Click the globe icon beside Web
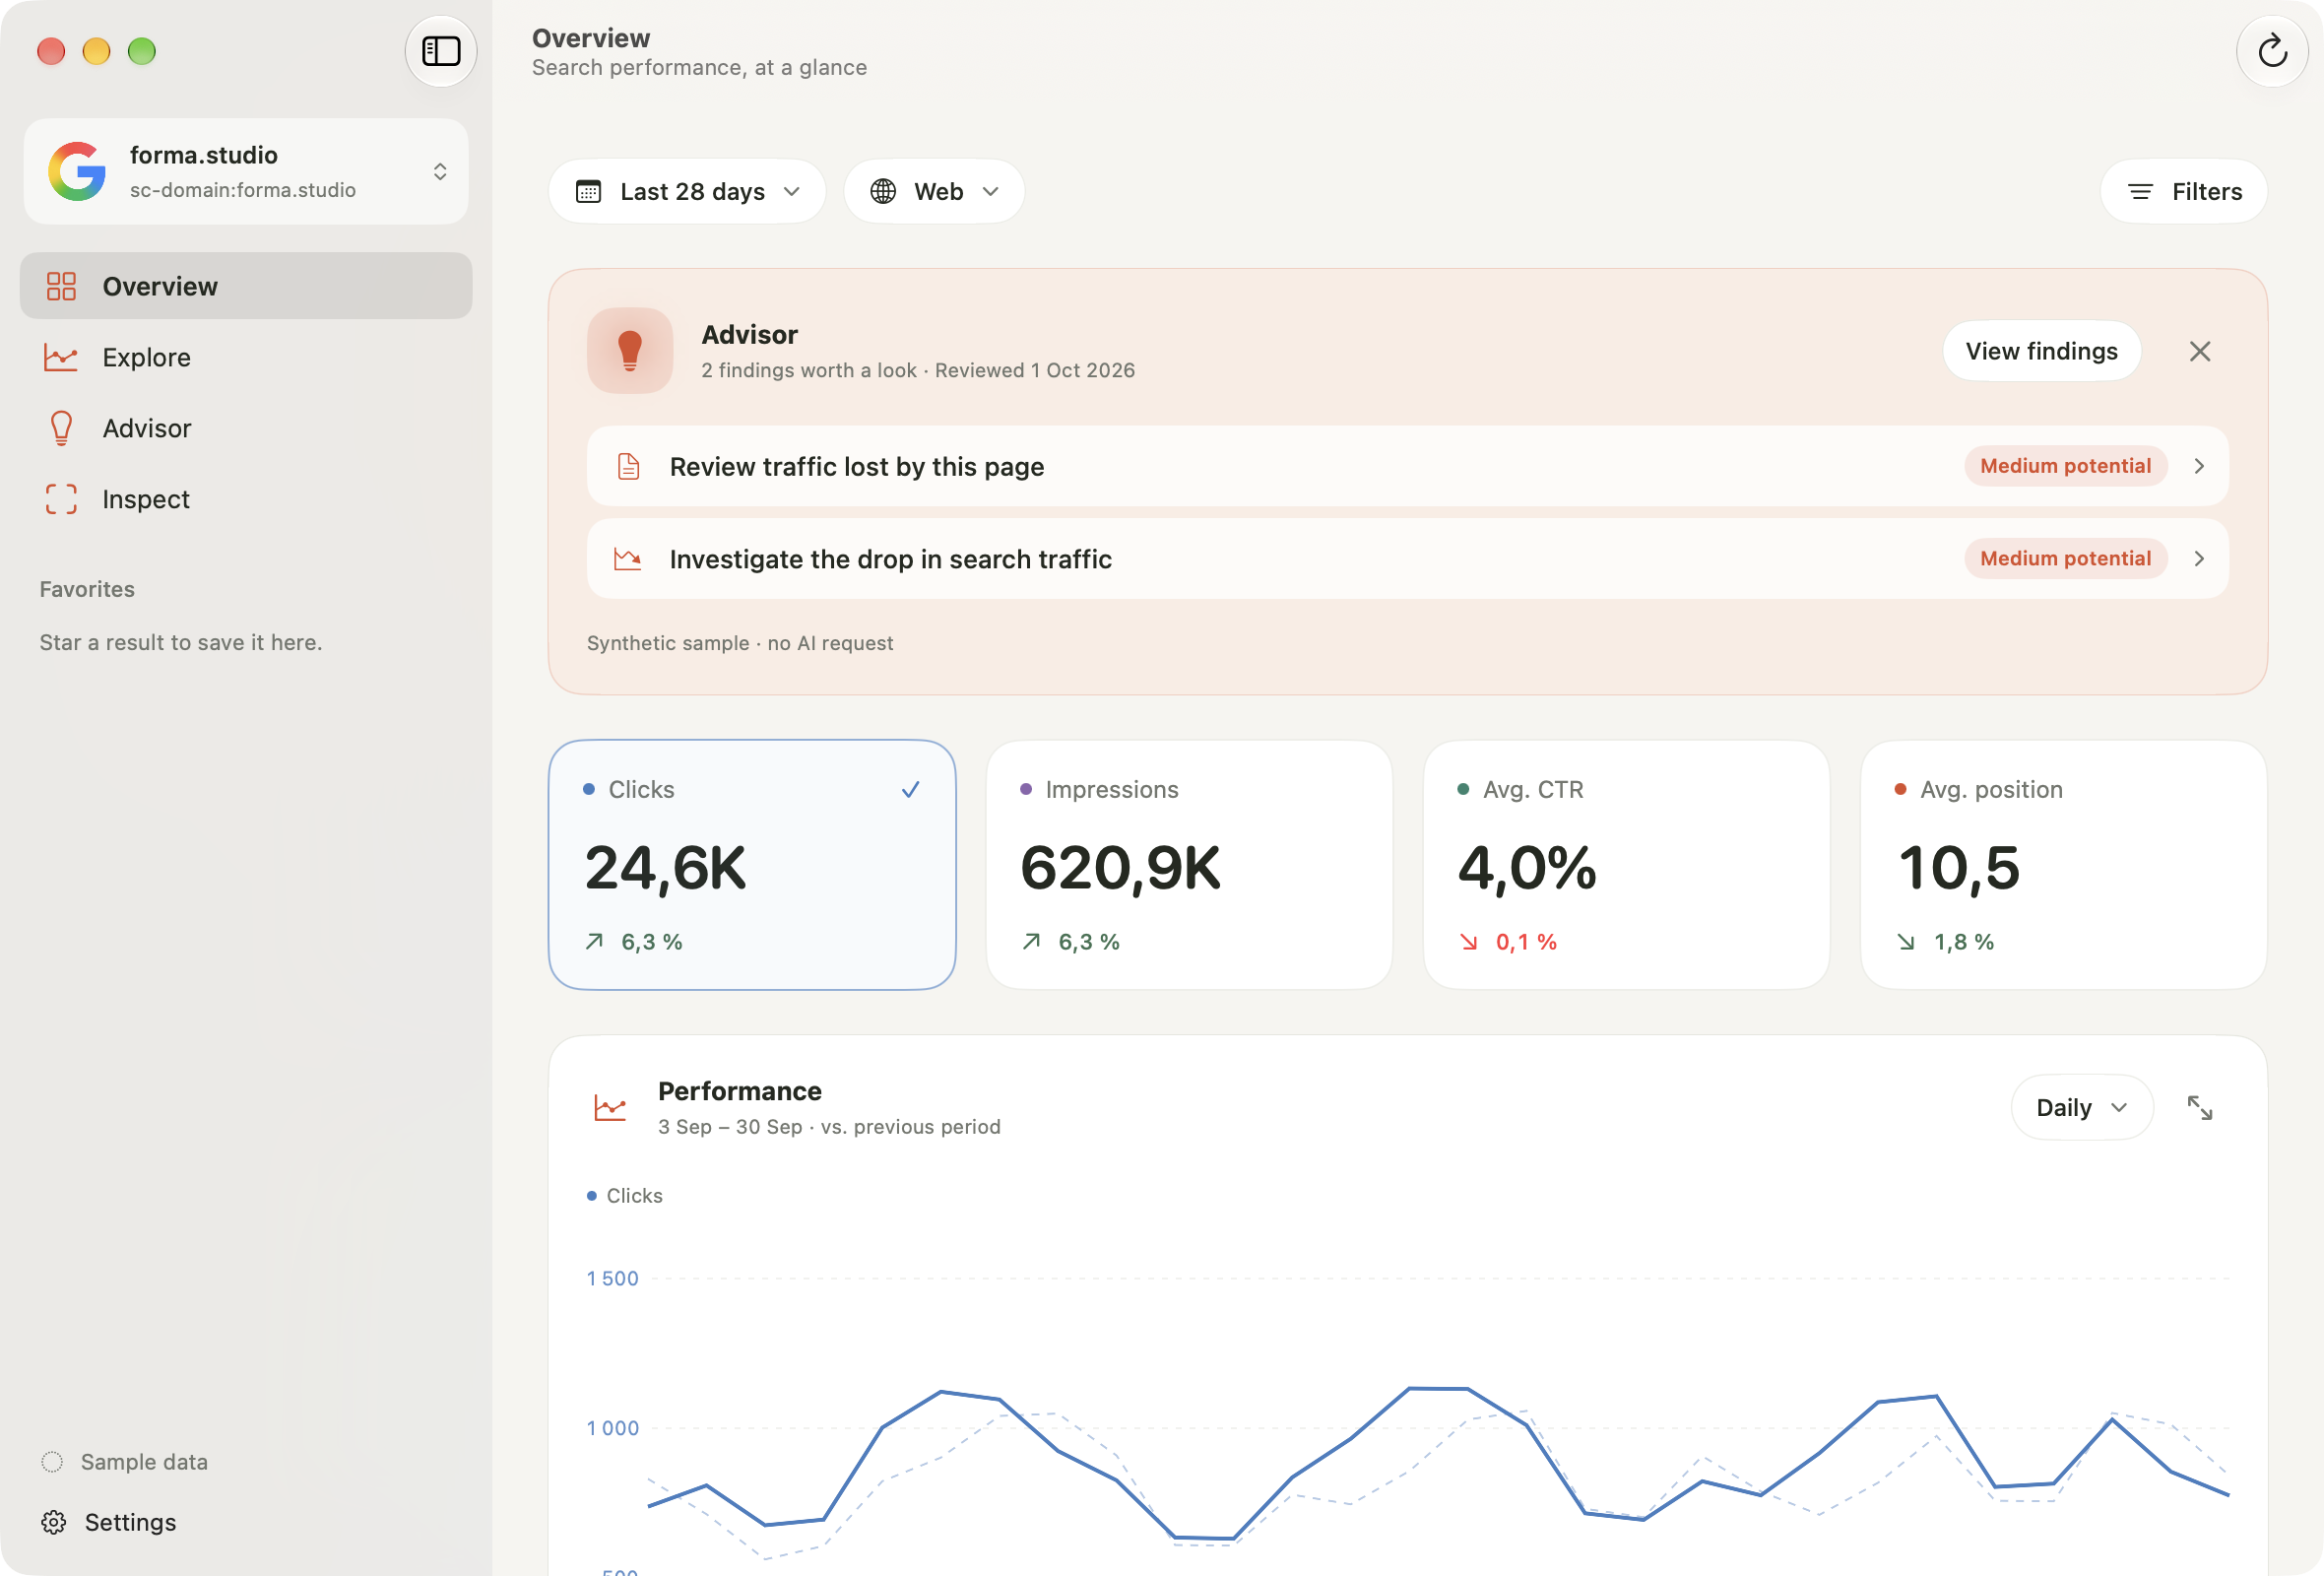The height and width of the screenshot is (1576, 2324). [x=883, y=191]
